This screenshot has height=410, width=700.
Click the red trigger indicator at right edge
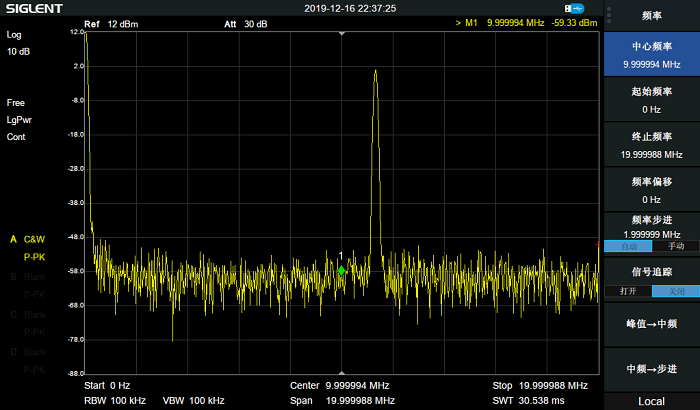[597, 244]
